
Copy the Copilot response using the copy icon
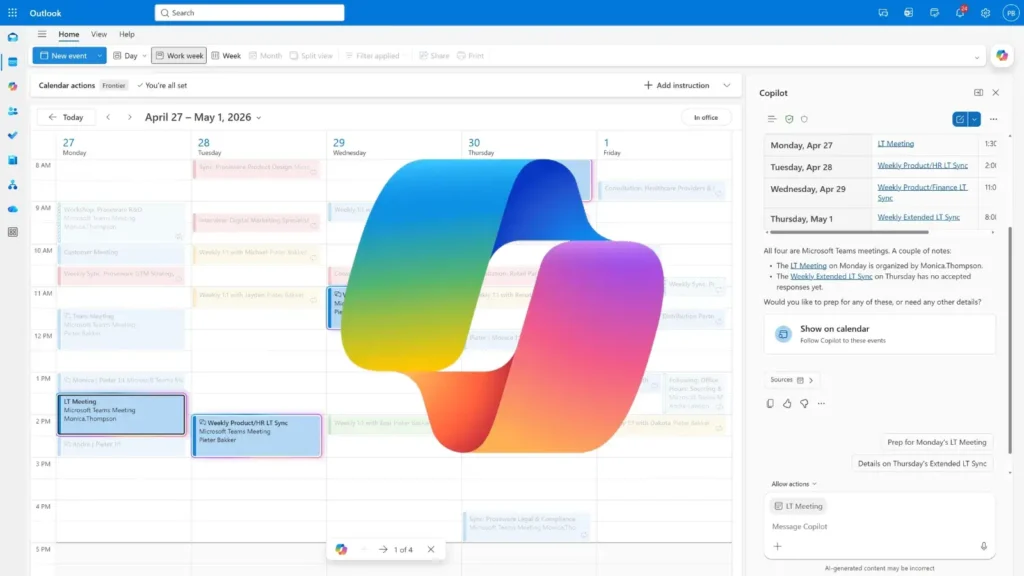(x=769, y=403)
